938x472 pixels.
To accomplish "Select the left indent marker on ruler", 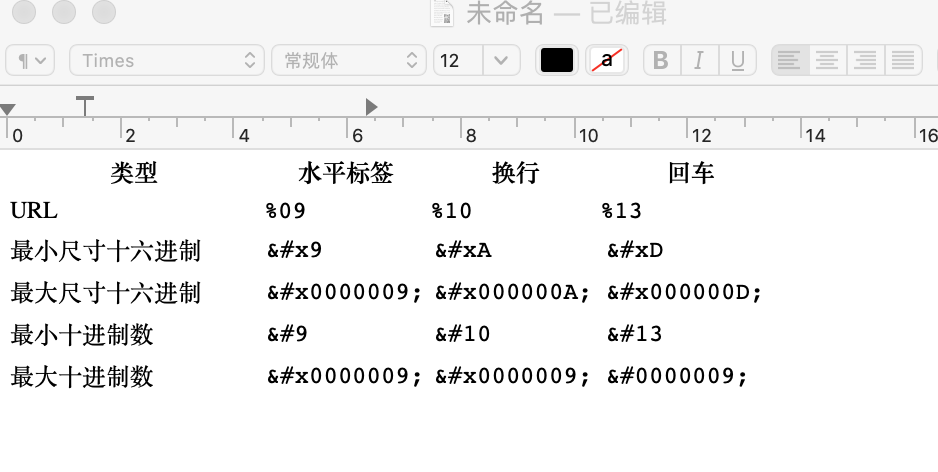I will [x=7, y=109].
